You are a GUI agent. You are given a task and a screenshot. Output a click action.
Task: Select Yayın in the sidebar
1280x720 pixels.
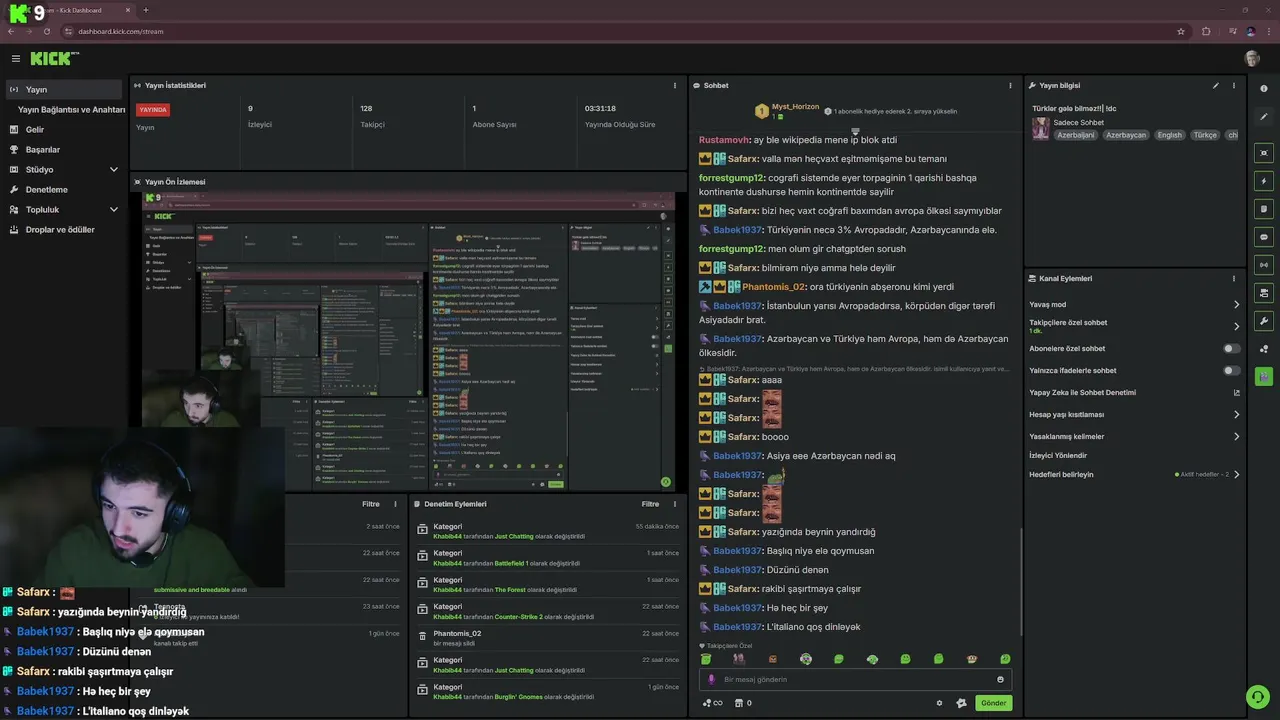[x=64, y=89]
